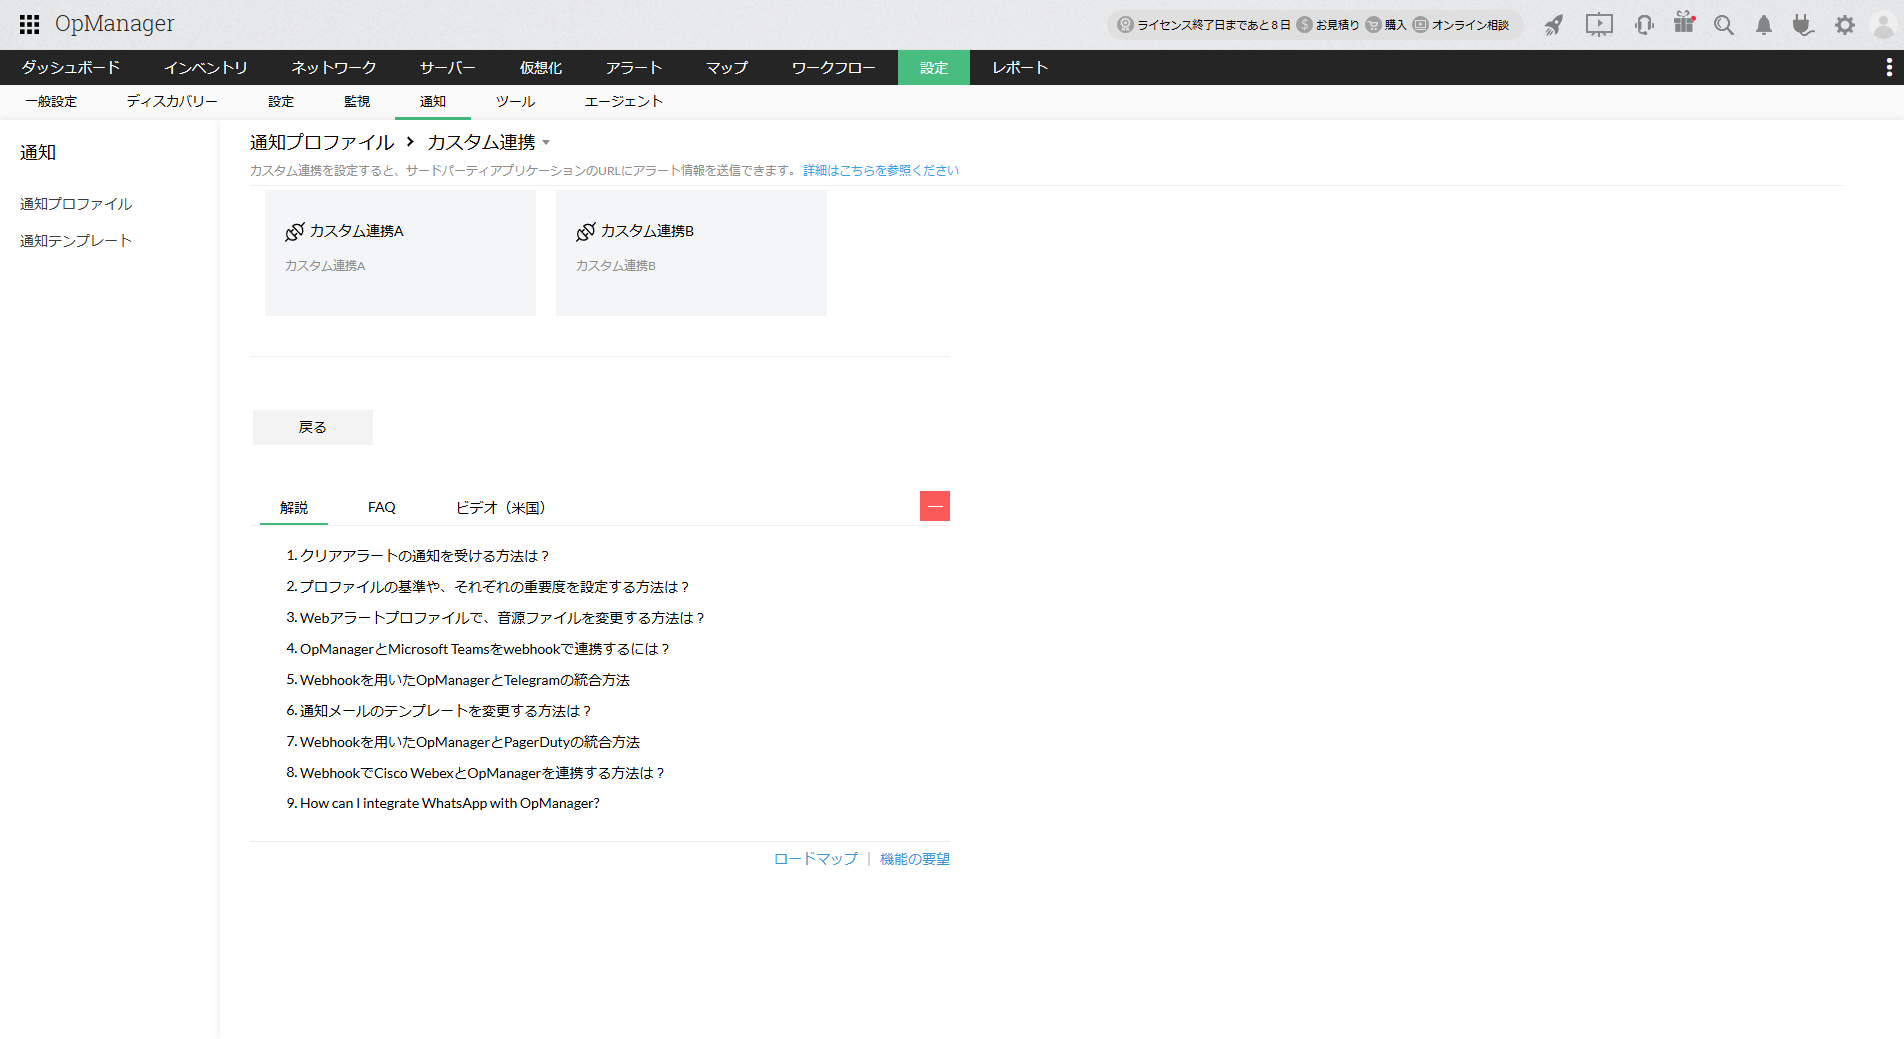Open 通知プロファイル in the sidebar

click(x=76, y=204)
